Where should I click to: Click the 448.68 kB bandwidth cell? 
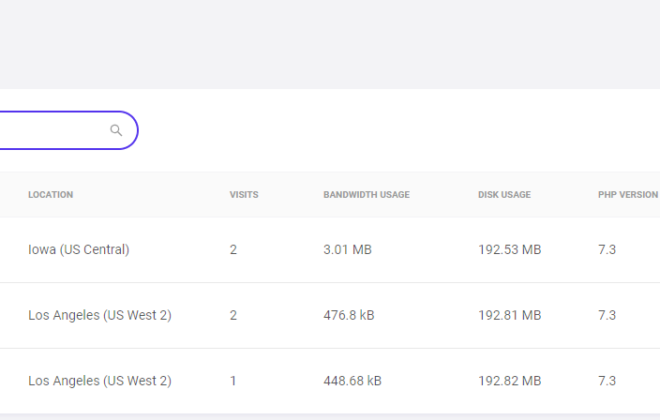[x=352, y=381]
